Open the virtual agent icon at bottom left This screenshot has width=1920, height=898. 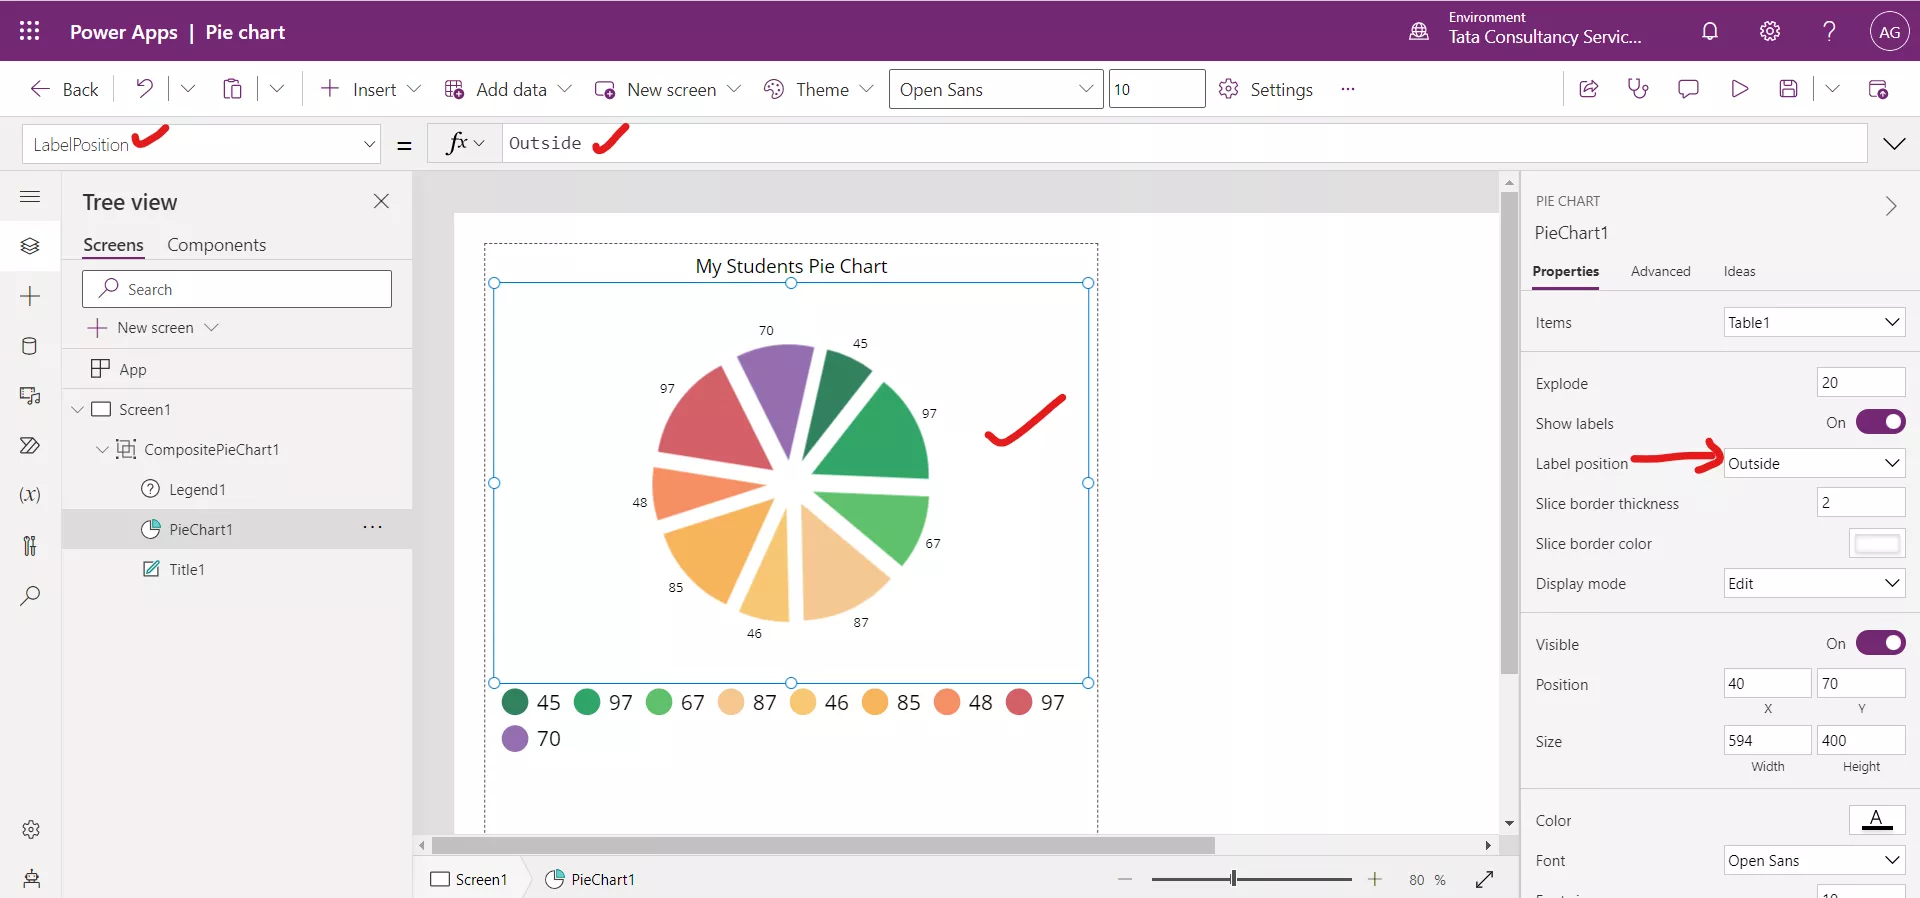(31, 879)
